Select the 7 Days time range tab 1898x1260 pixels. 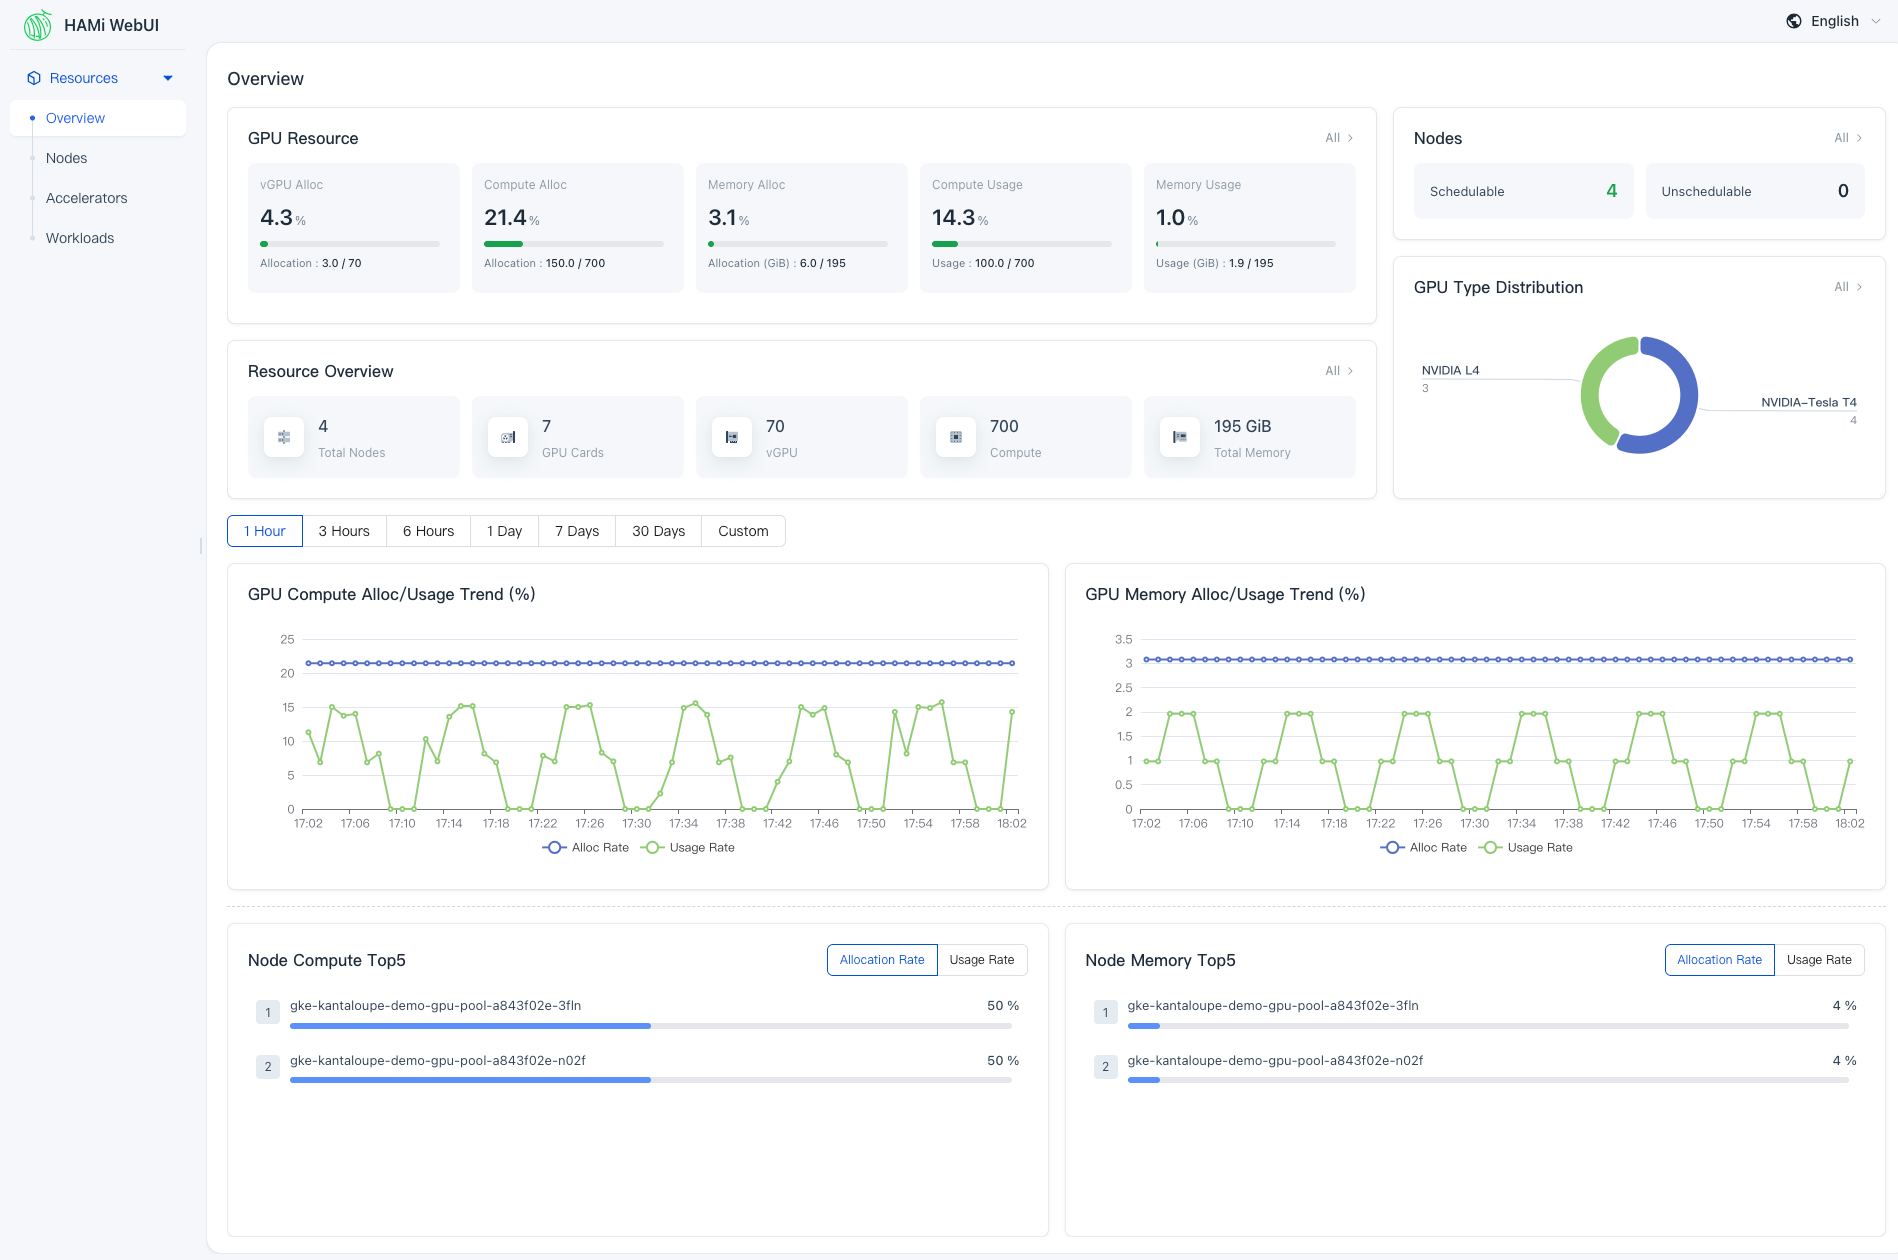coord(576,531)
